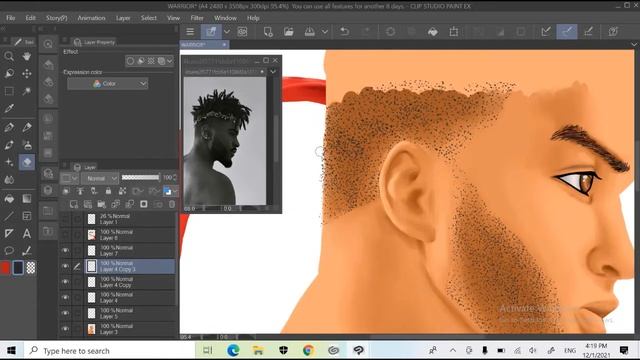Image resolution: width=640 pixels, height=360 pixels.
Task: Select the Hand move-canvas tool
Action: tap(27, 56)
